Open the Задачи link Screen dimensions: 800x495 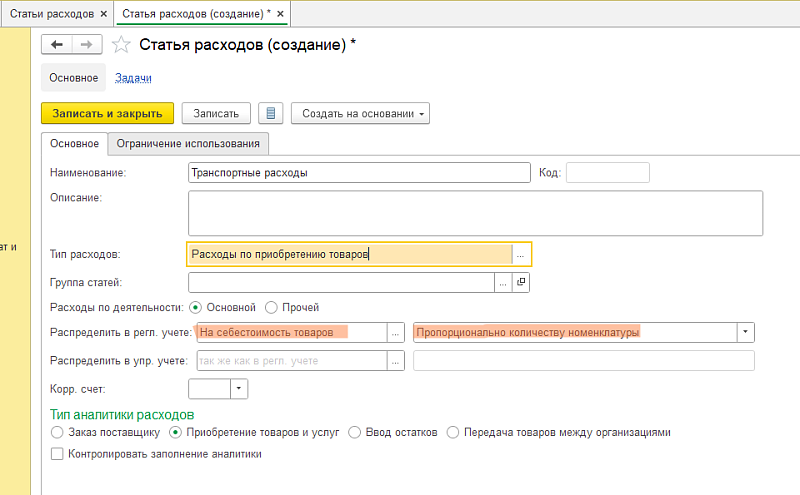(x=133, y=77)
